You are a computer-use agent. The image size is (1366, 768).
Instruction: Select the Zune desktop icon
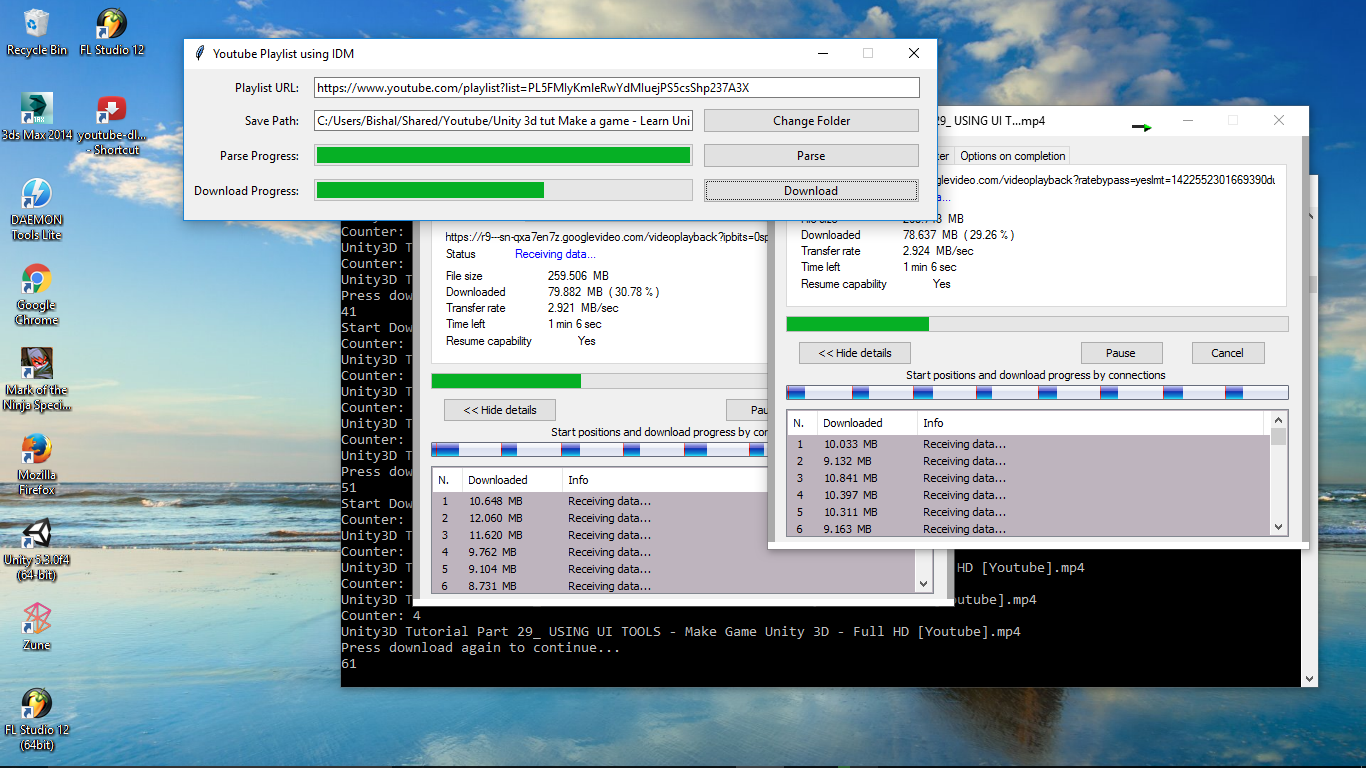[x=37, y=626]
